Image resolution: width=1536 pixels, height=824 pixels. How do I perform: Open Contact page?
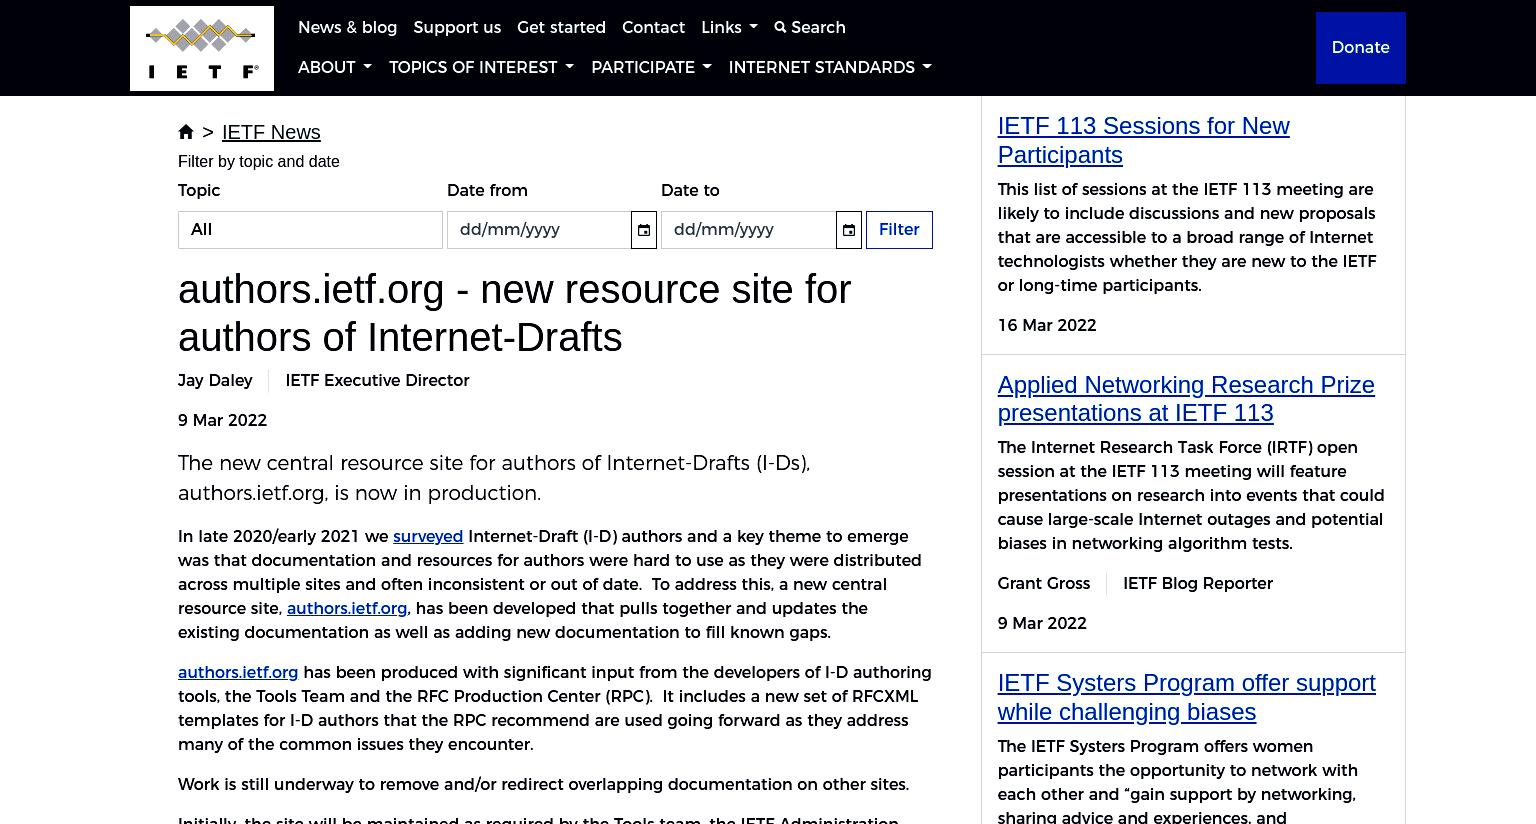tap(653, 27)
